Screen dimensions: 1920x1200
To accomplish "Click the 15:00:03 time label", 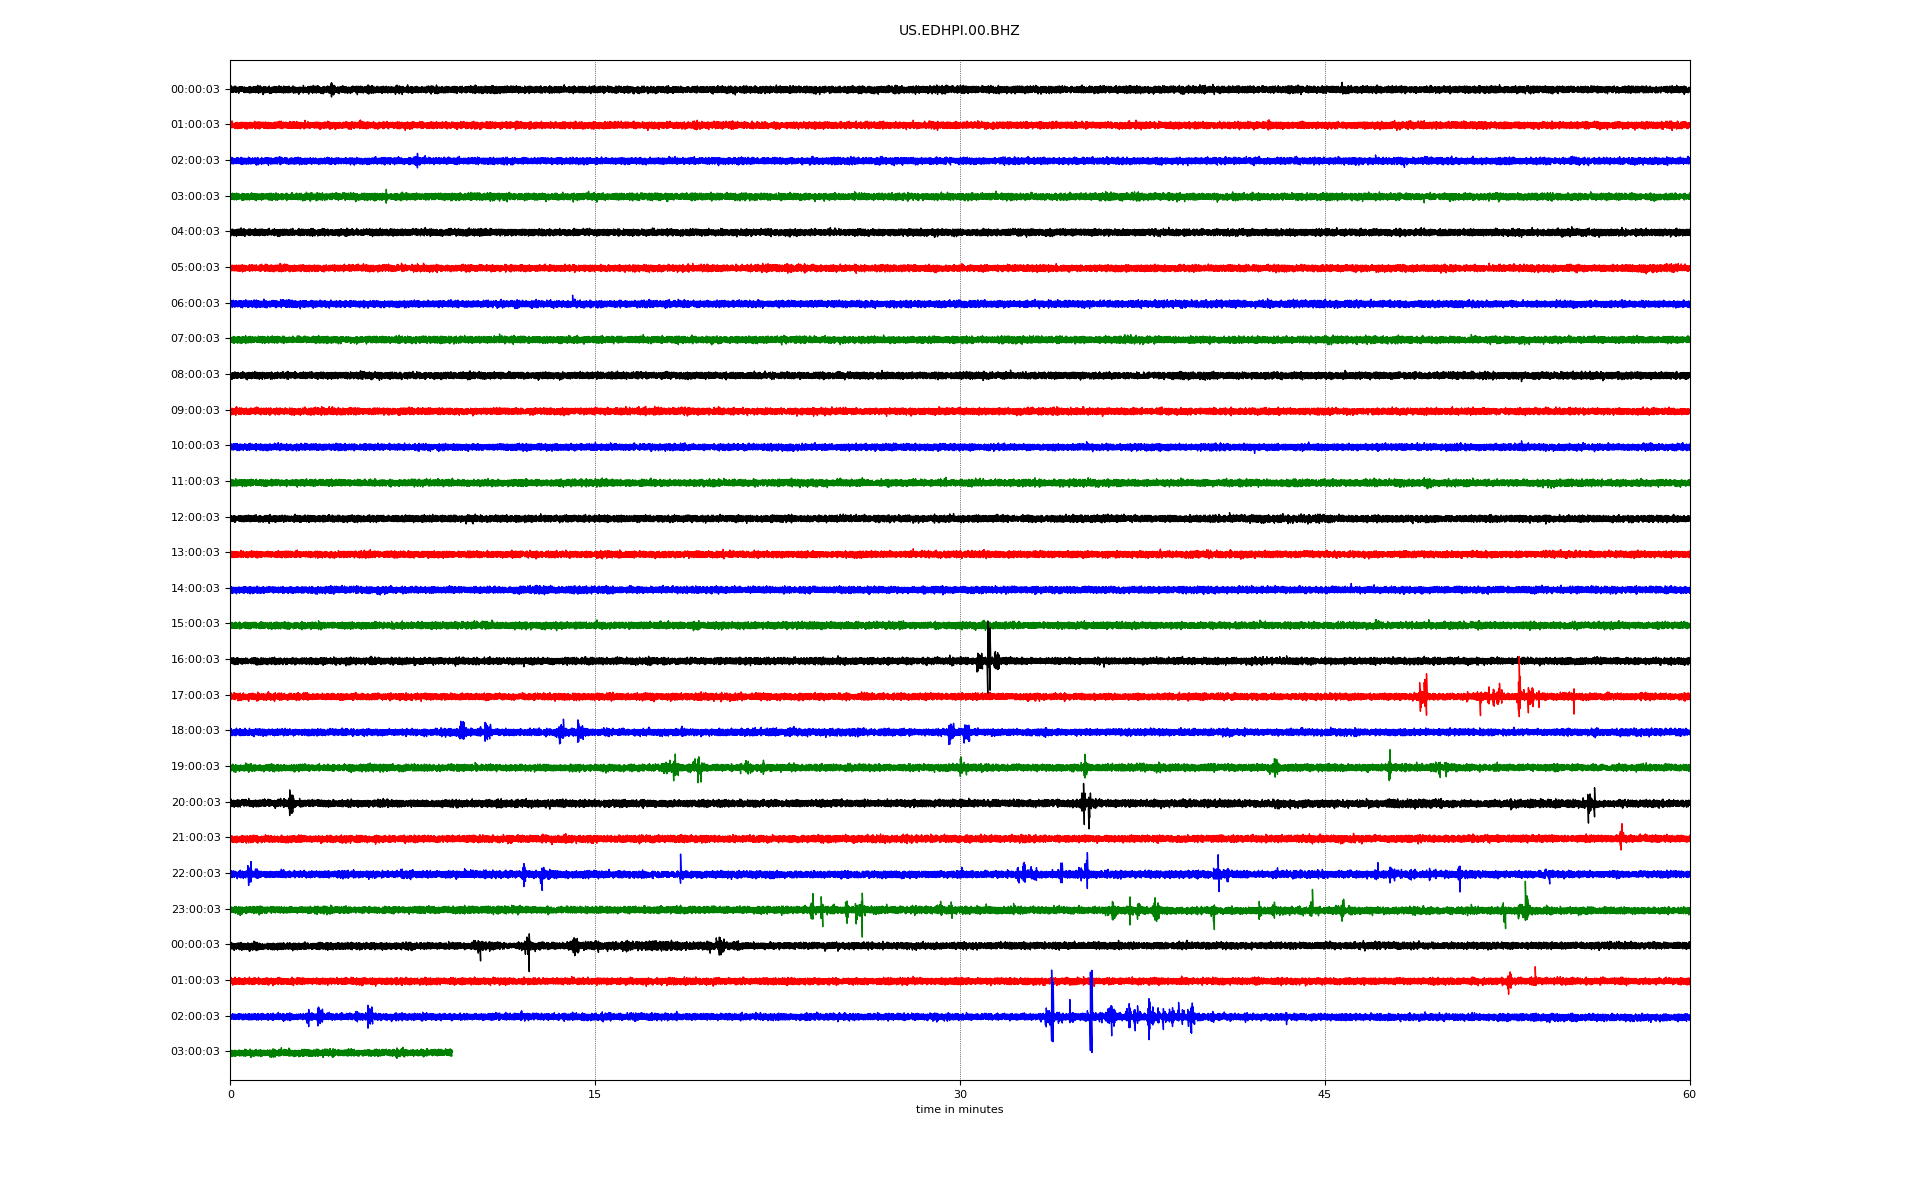I will [195, 624].
